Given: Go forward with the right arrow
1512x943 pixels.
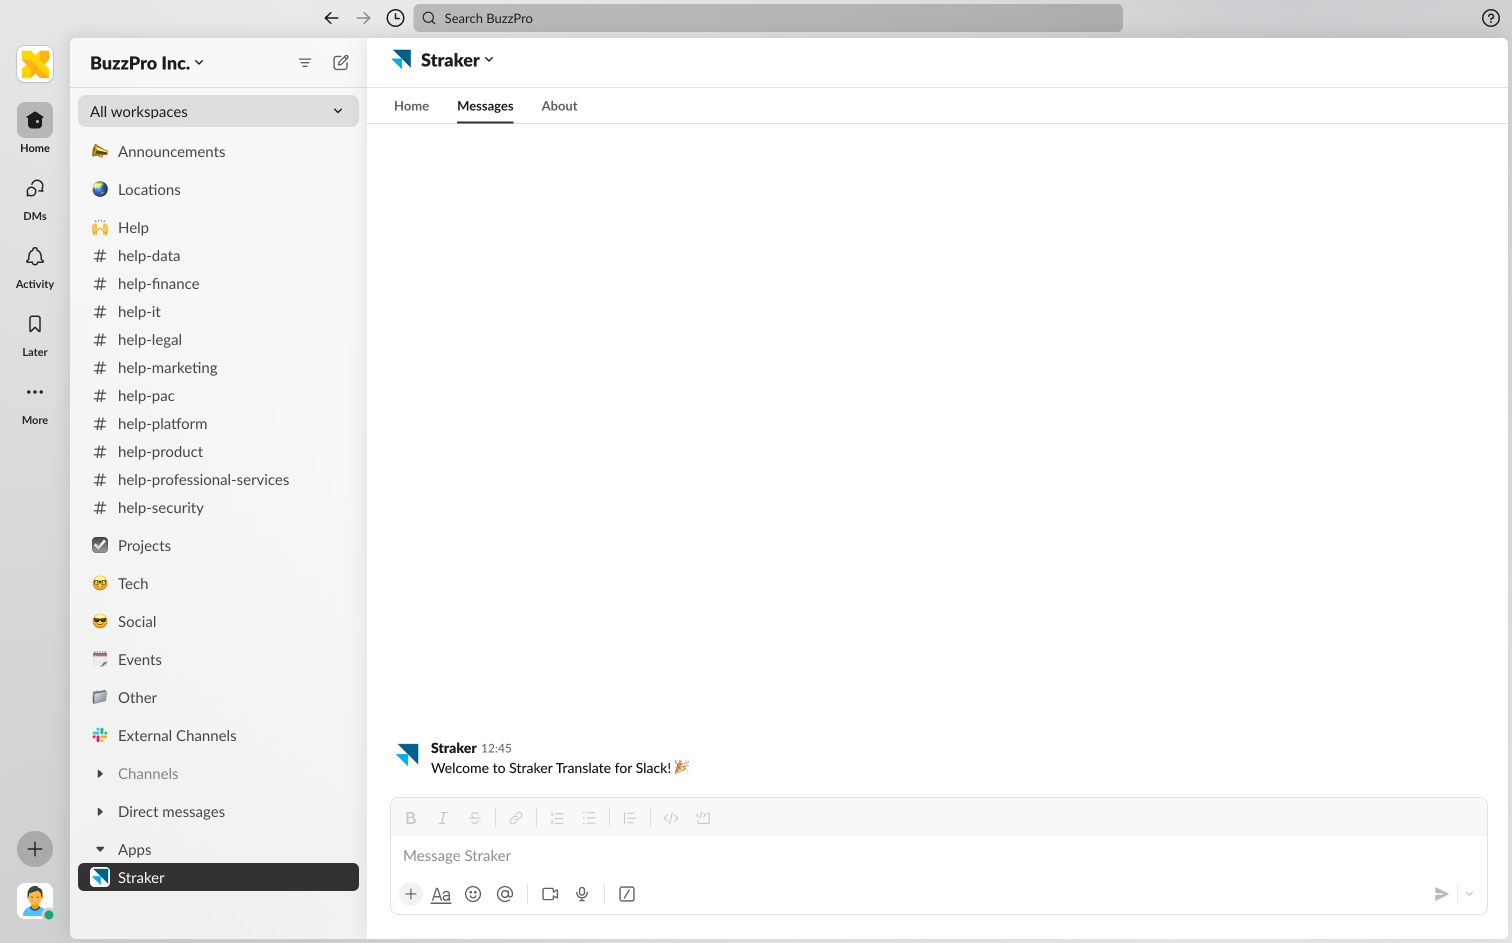Looking at the screenshot, I should point(364,18).
